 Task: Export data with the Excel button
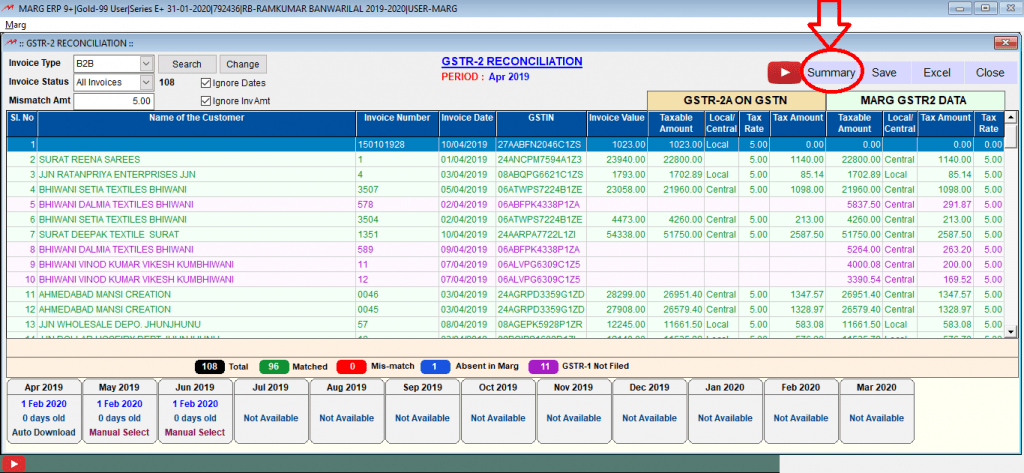(x=936, y=73)
